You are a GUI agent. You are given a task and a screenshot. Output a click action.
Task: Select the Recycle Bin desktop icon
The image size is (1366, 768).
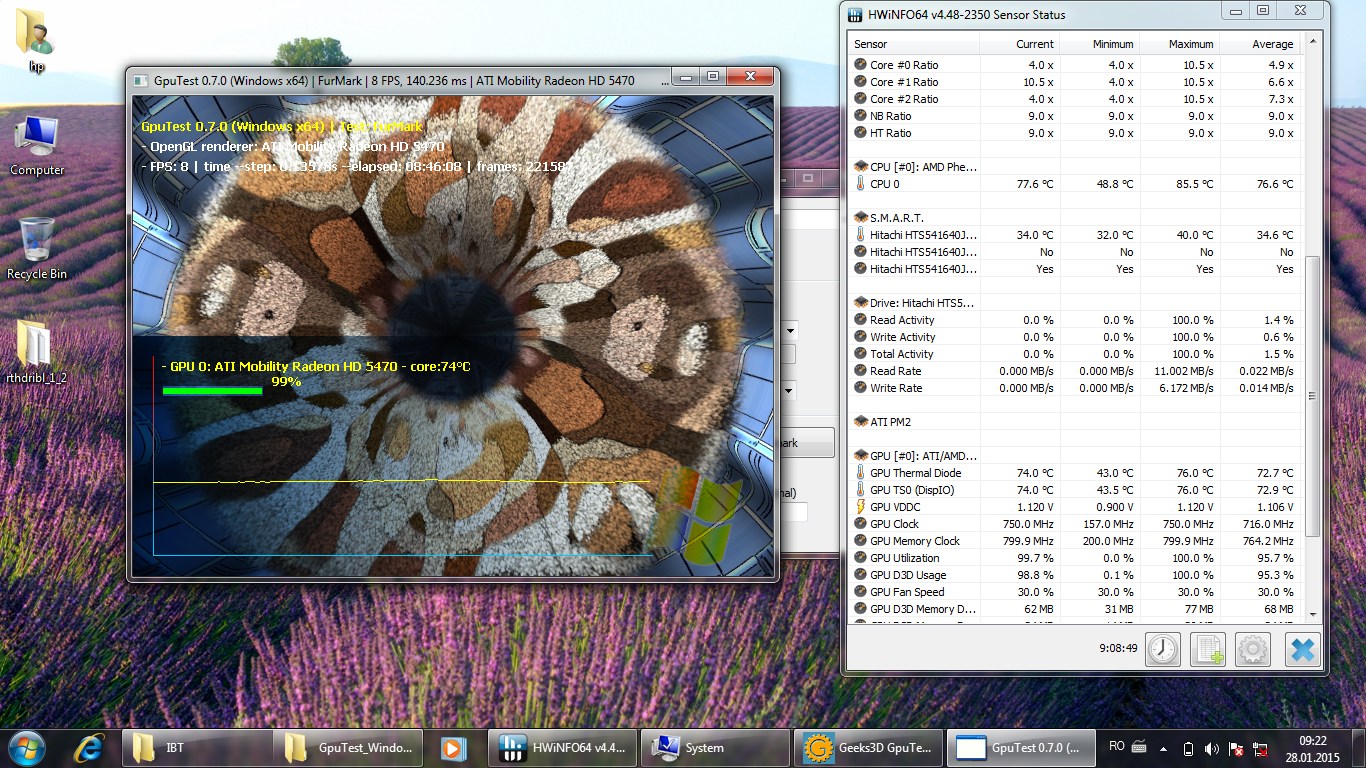pyautogui.click(x=37, y=248)
